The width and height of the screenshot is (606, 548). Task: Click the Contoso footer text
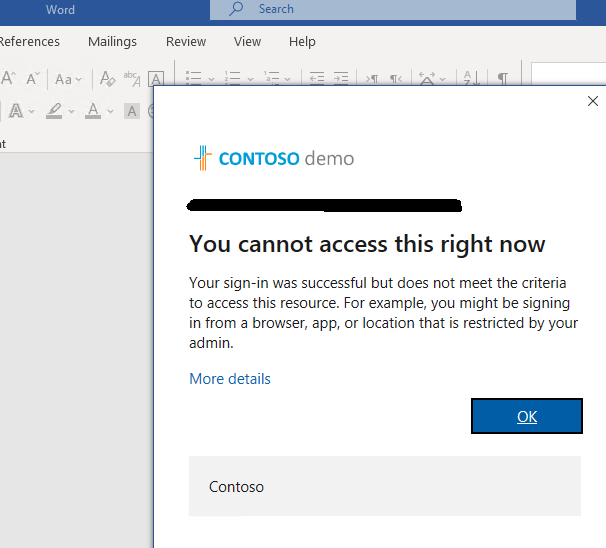click(x=236, y=487)
